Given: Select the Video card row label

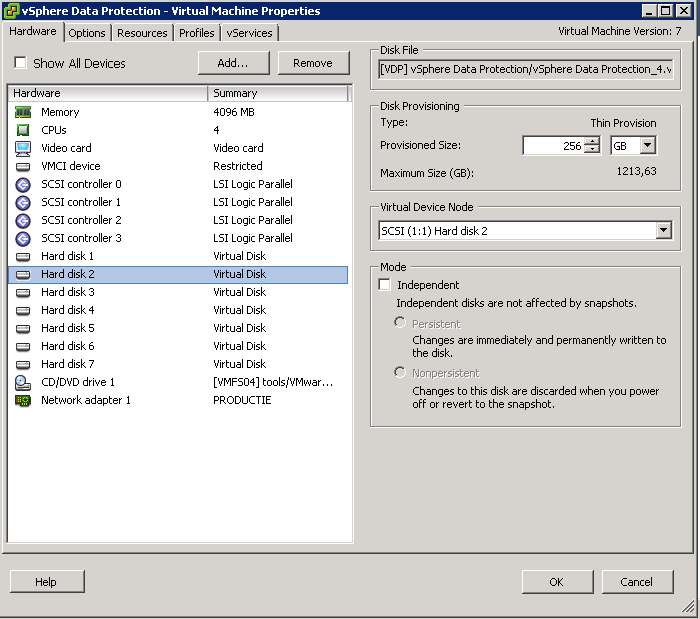Looking at the screenshot, I should pos(66,148).
